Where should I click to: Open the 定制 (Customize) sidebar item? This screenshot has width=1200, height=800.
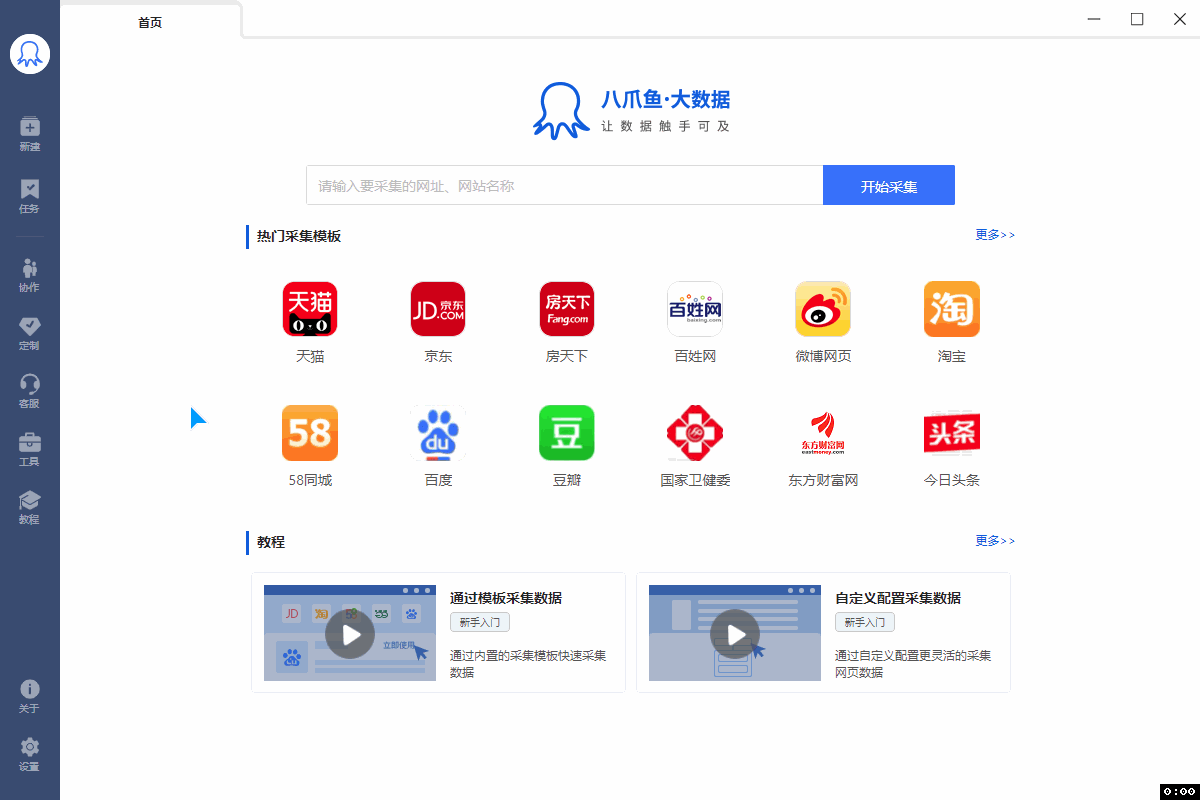click(x=30, y=333)
